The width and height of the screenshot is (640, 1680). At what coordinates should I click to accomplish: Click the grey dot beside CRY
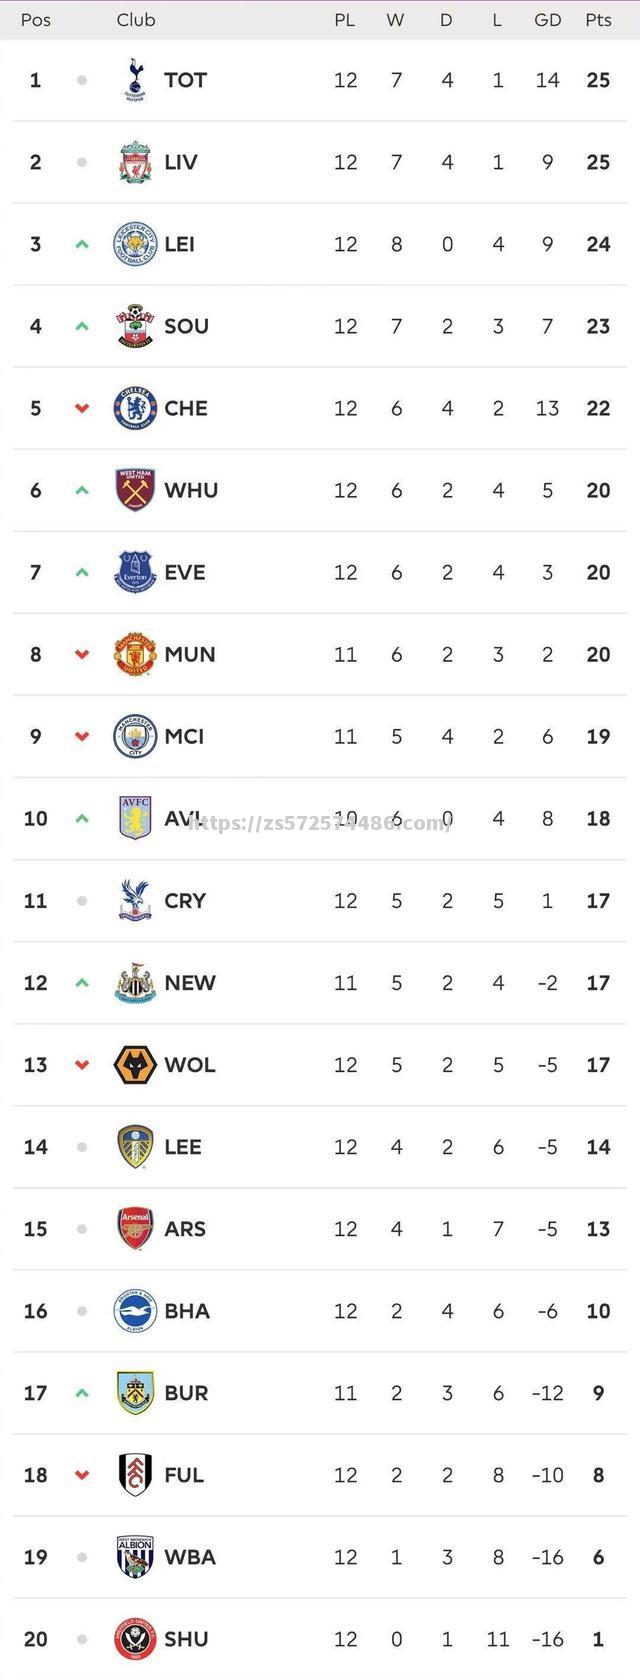click(82, 901)
